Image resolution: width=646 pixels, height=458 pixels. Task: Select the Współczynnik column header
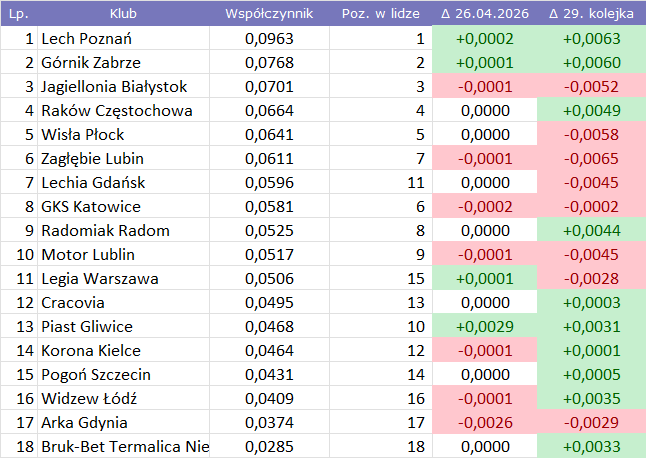point(269,15)
